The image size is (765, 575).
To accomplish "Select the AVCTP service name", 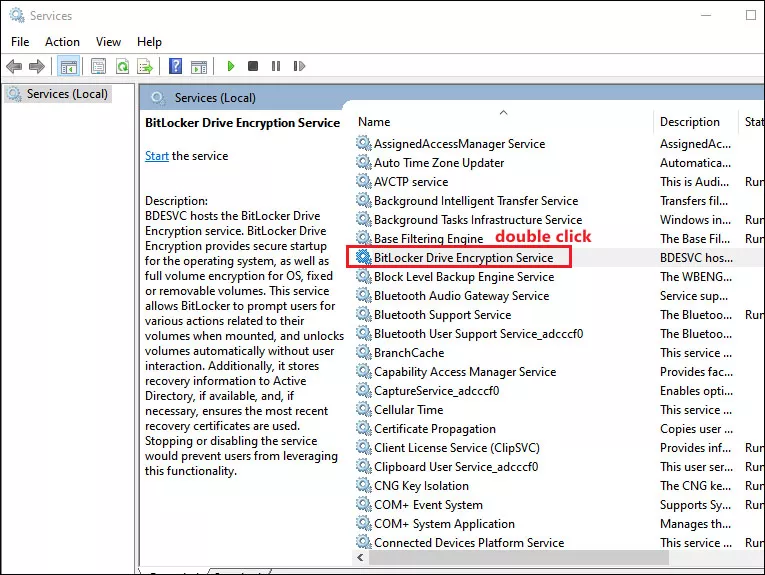I will point(411,182).
